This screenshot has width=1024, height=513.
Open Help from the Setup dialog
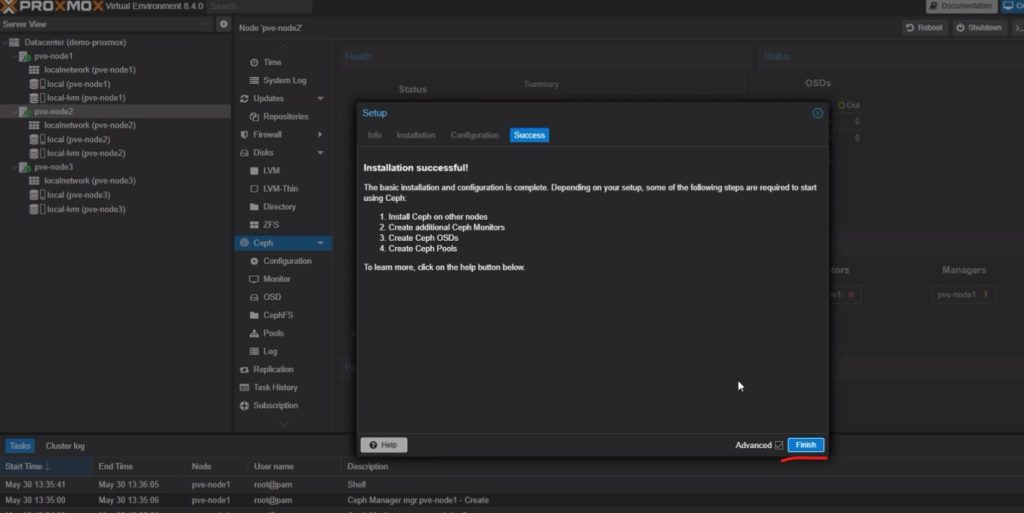coord(383,445)
